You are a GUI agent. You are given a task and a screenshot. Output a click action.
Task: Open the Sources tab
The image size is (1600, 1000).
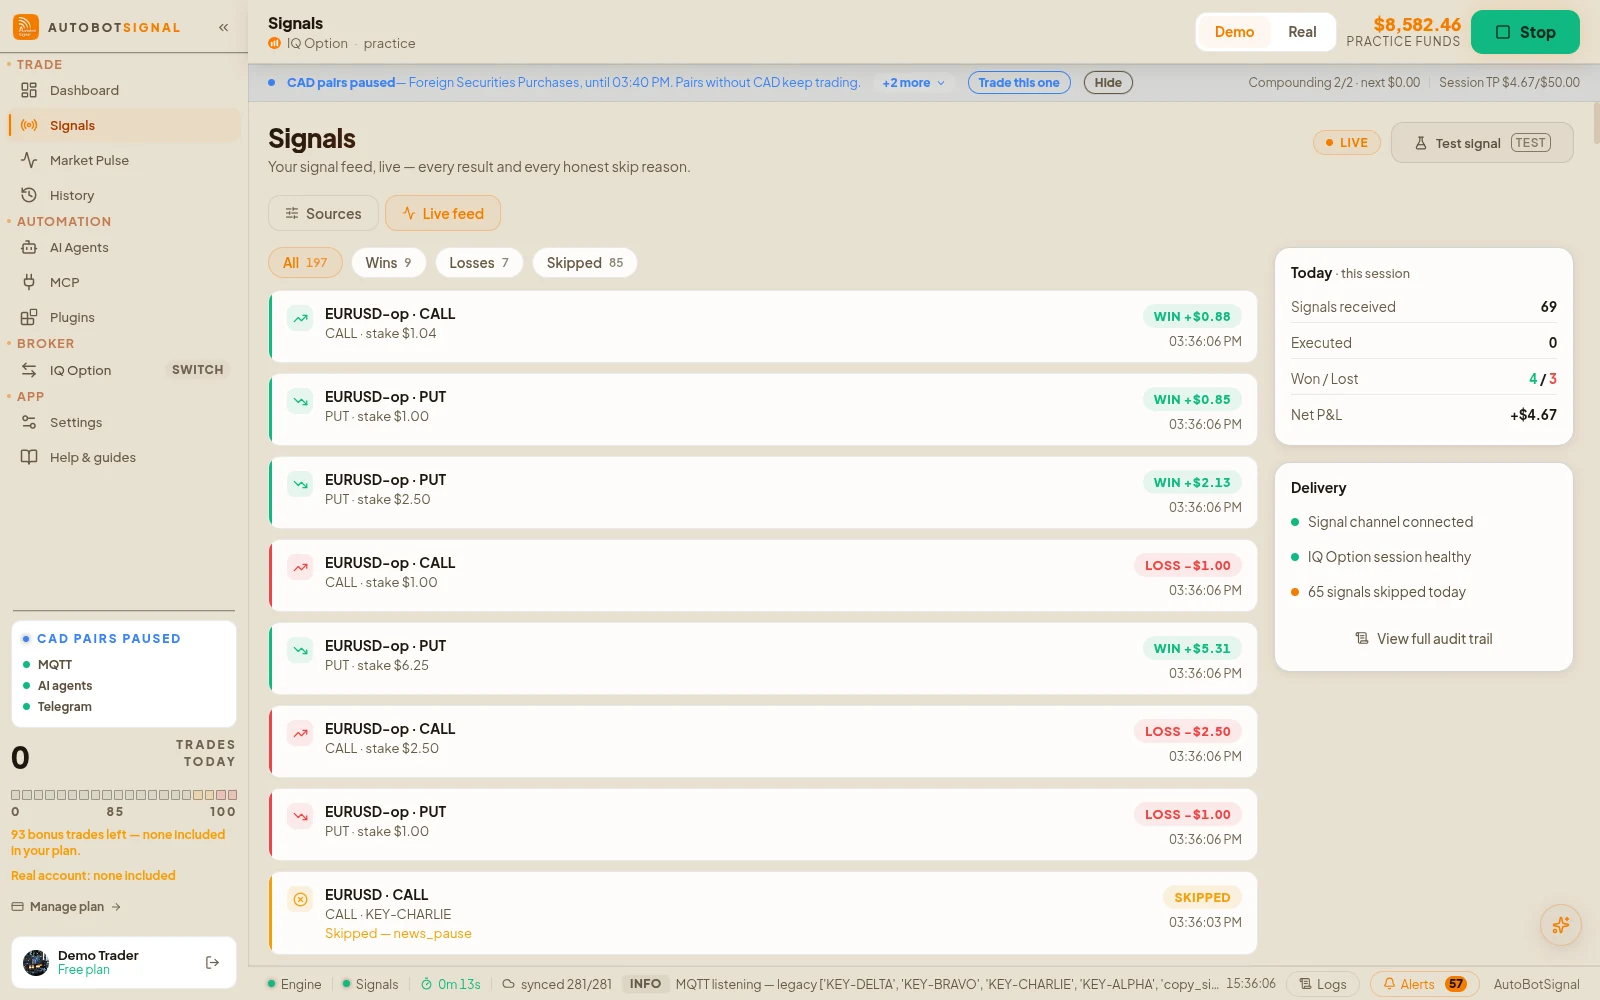(323, 213)
